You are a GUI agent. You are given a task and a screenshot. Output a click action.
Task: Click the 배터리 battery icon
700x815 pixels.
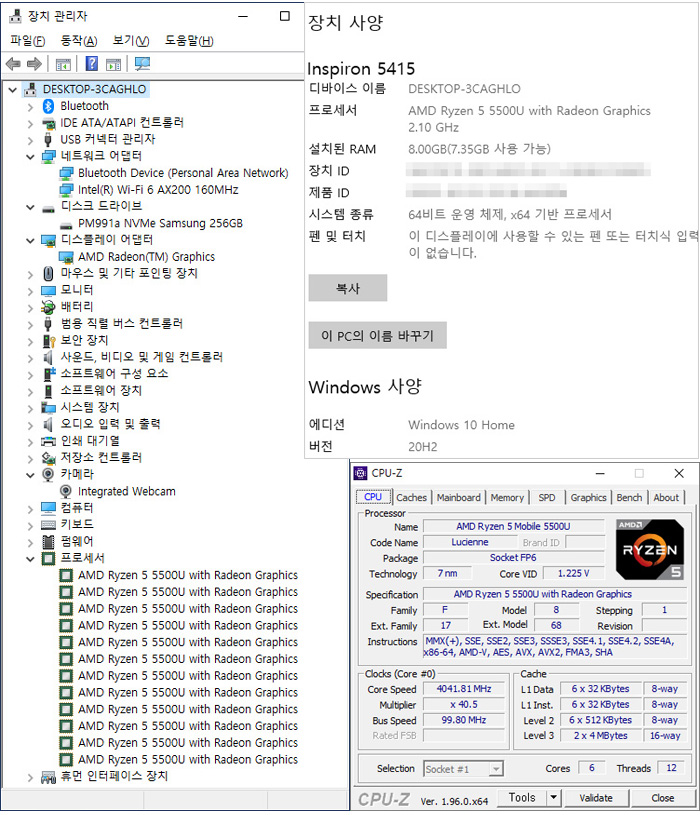click(x=48, y=307)
